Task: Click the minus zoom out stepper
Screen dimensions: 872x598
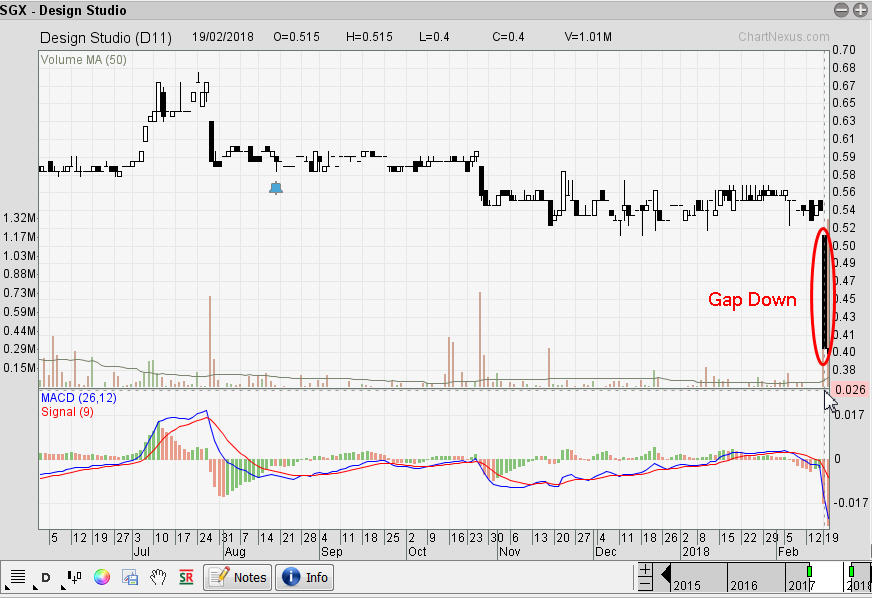Action: click(645, 584)
